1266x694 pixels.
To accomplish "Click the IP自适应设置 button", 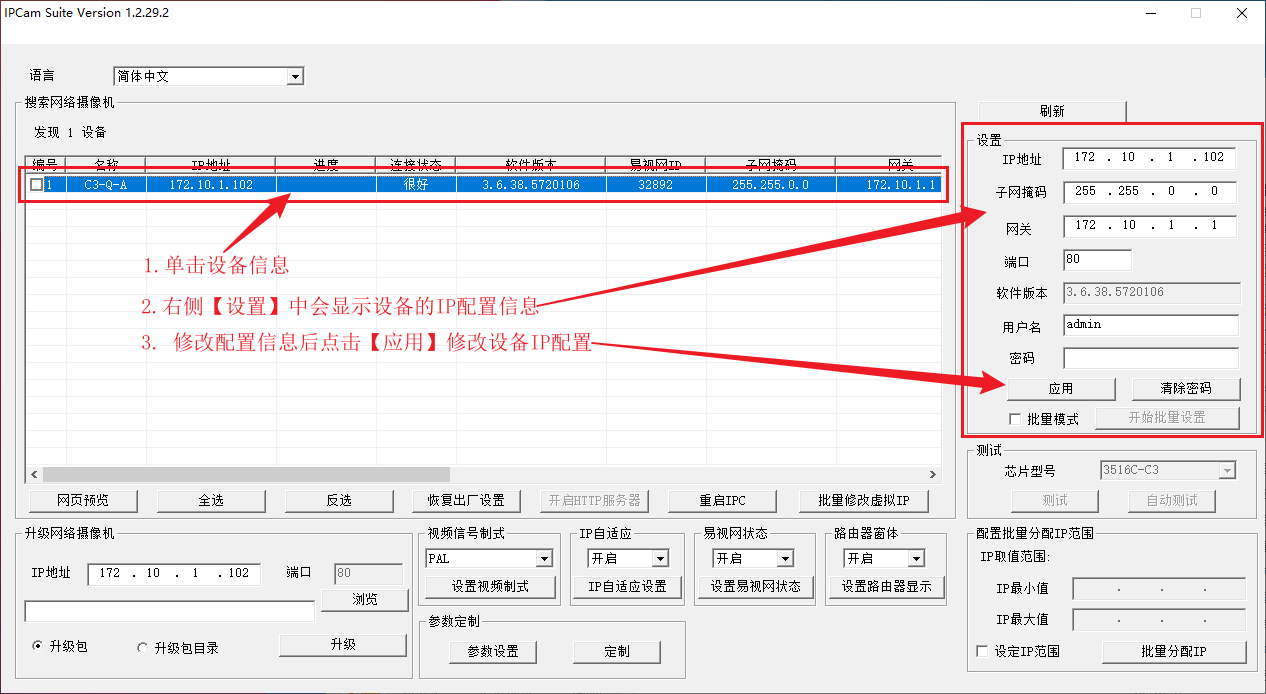I will (628, 586).
